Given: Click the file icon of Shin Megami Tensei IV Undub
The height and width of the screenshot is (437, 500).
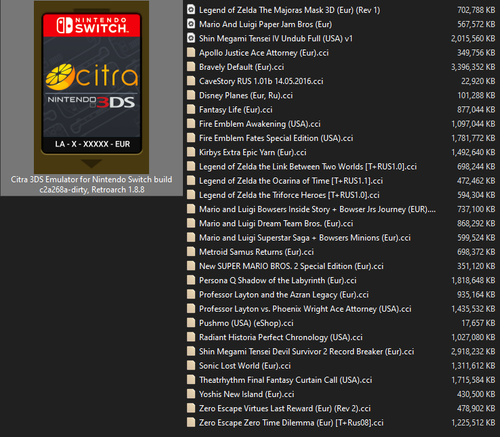Looking at the screenshot, I should (x=191, y=38).
